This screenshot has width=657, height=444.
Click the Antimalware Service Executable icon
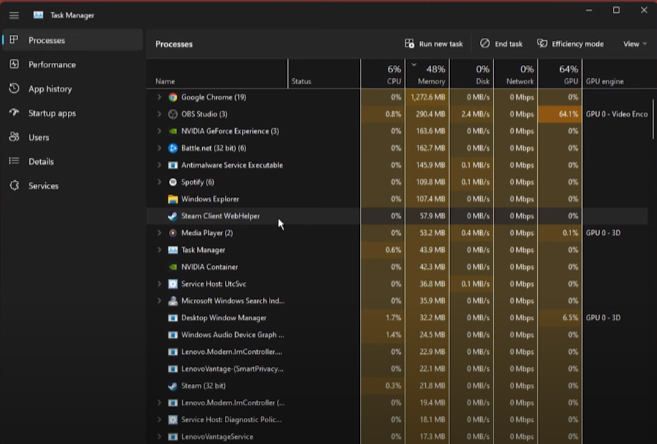coord(173,165)
